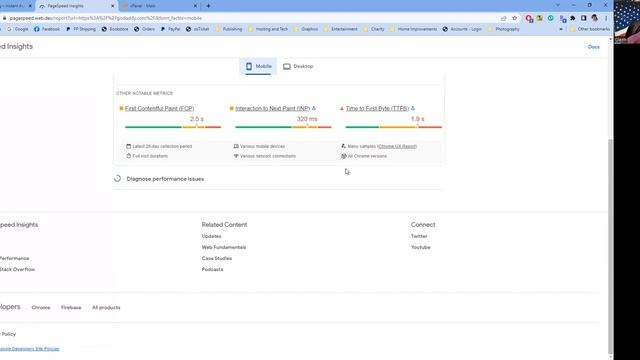Screen dimensions: 640x360
Task: Expand the Home Improvements bookmarks folder
Action: tap(413, 29)
